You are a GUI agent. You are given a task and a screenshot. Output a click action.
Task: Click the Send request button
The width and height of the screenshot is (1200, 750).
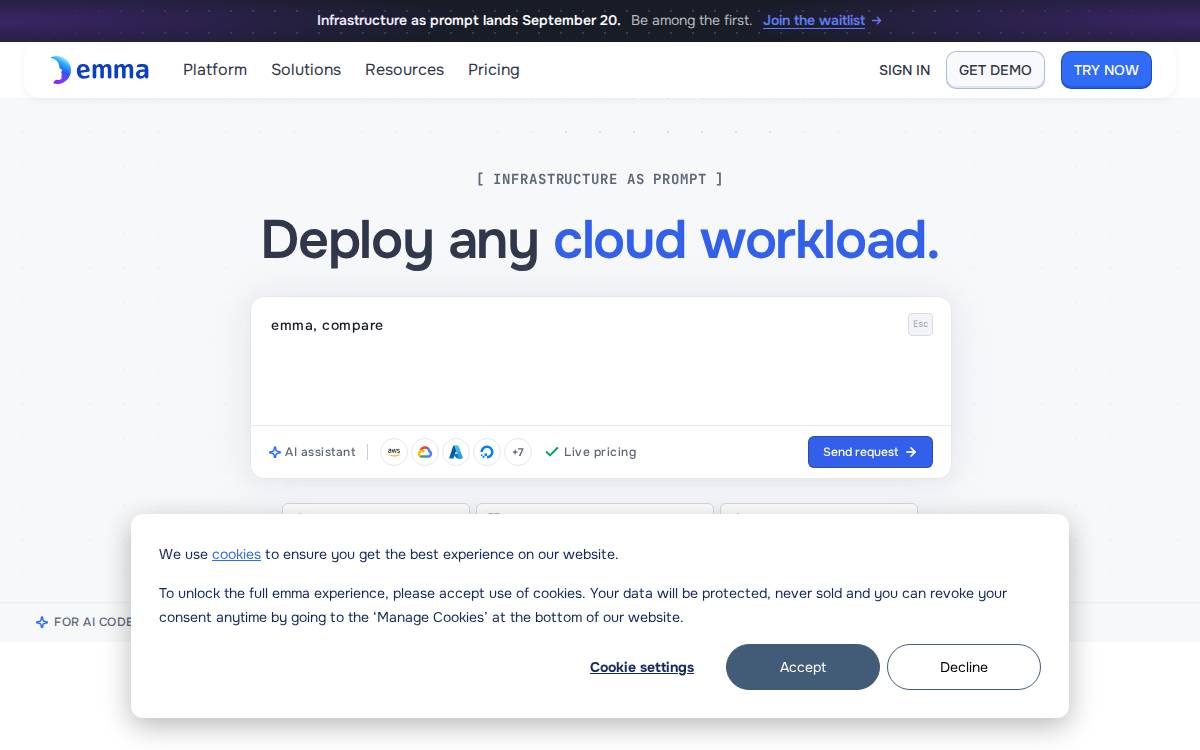(870, 452)
